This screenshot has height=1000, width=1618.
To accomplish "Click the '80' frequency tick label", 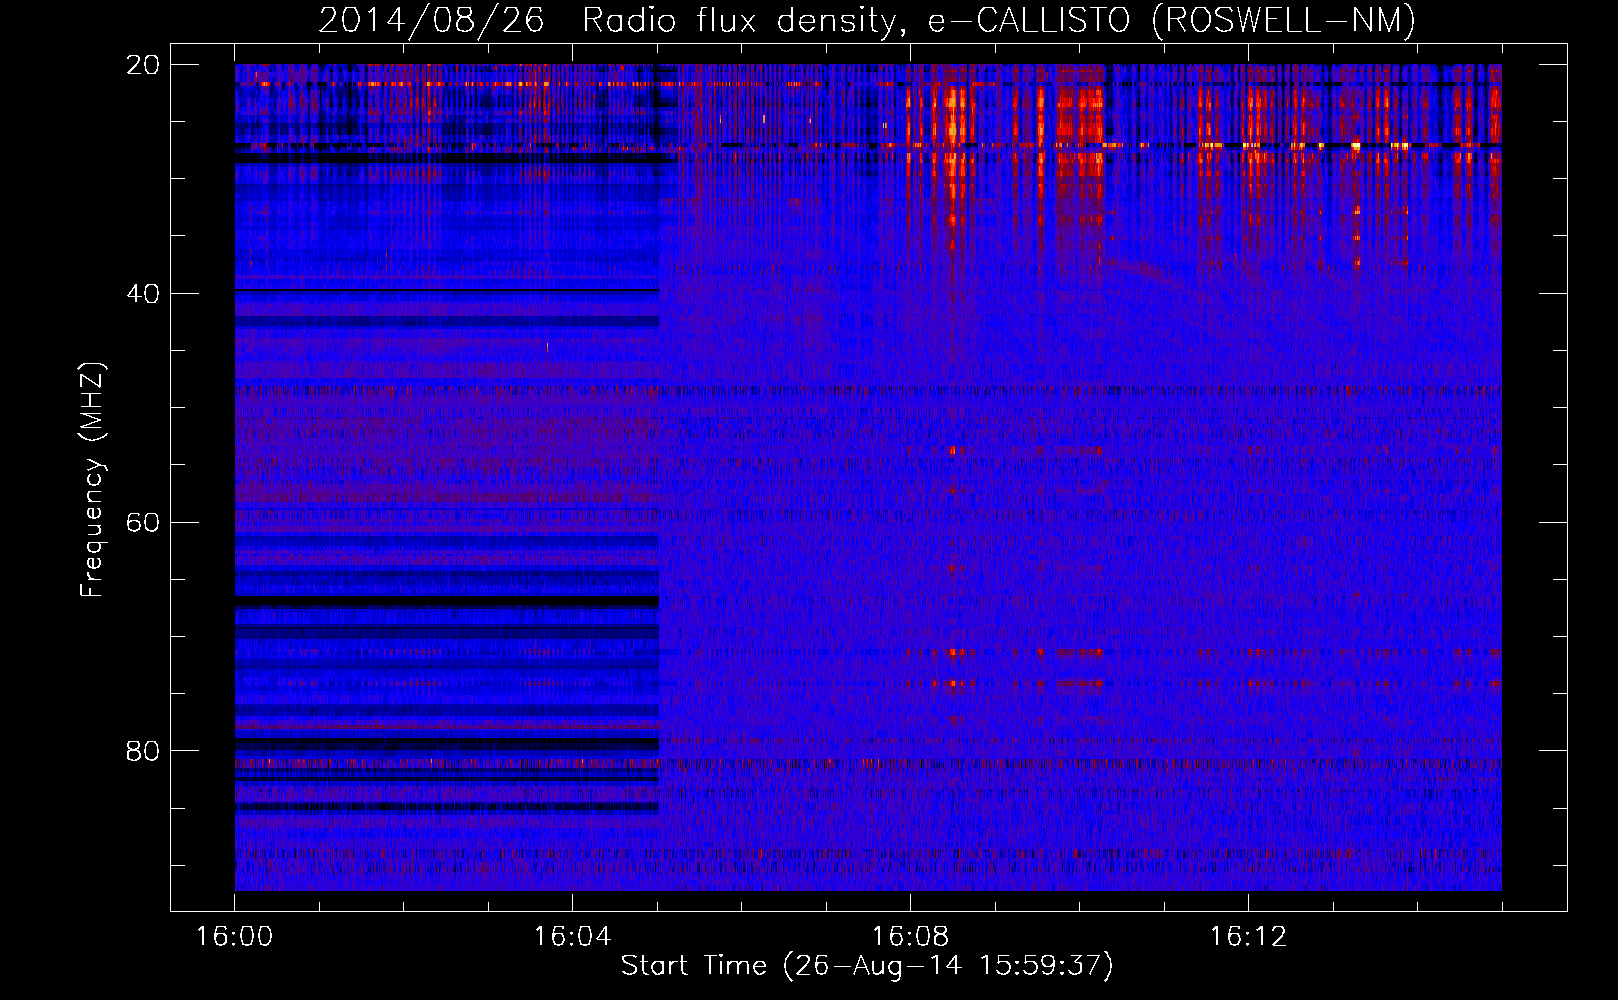I will 143,751.
